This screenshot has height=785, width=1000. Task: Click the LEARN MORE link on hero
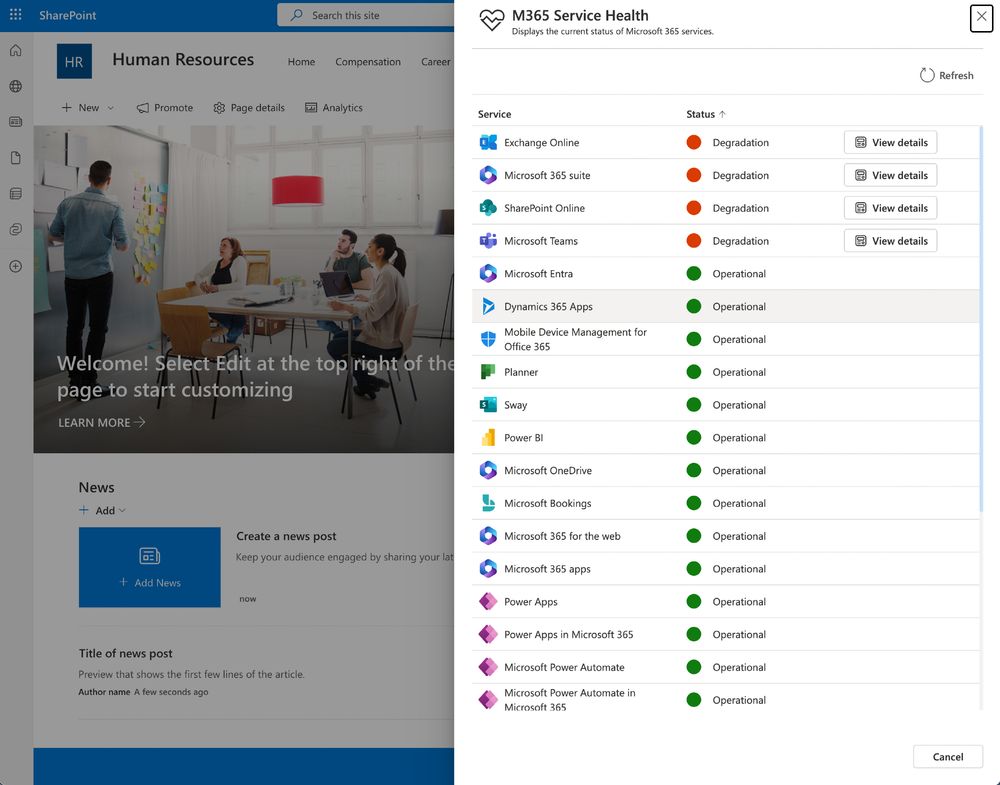(101, 422)
